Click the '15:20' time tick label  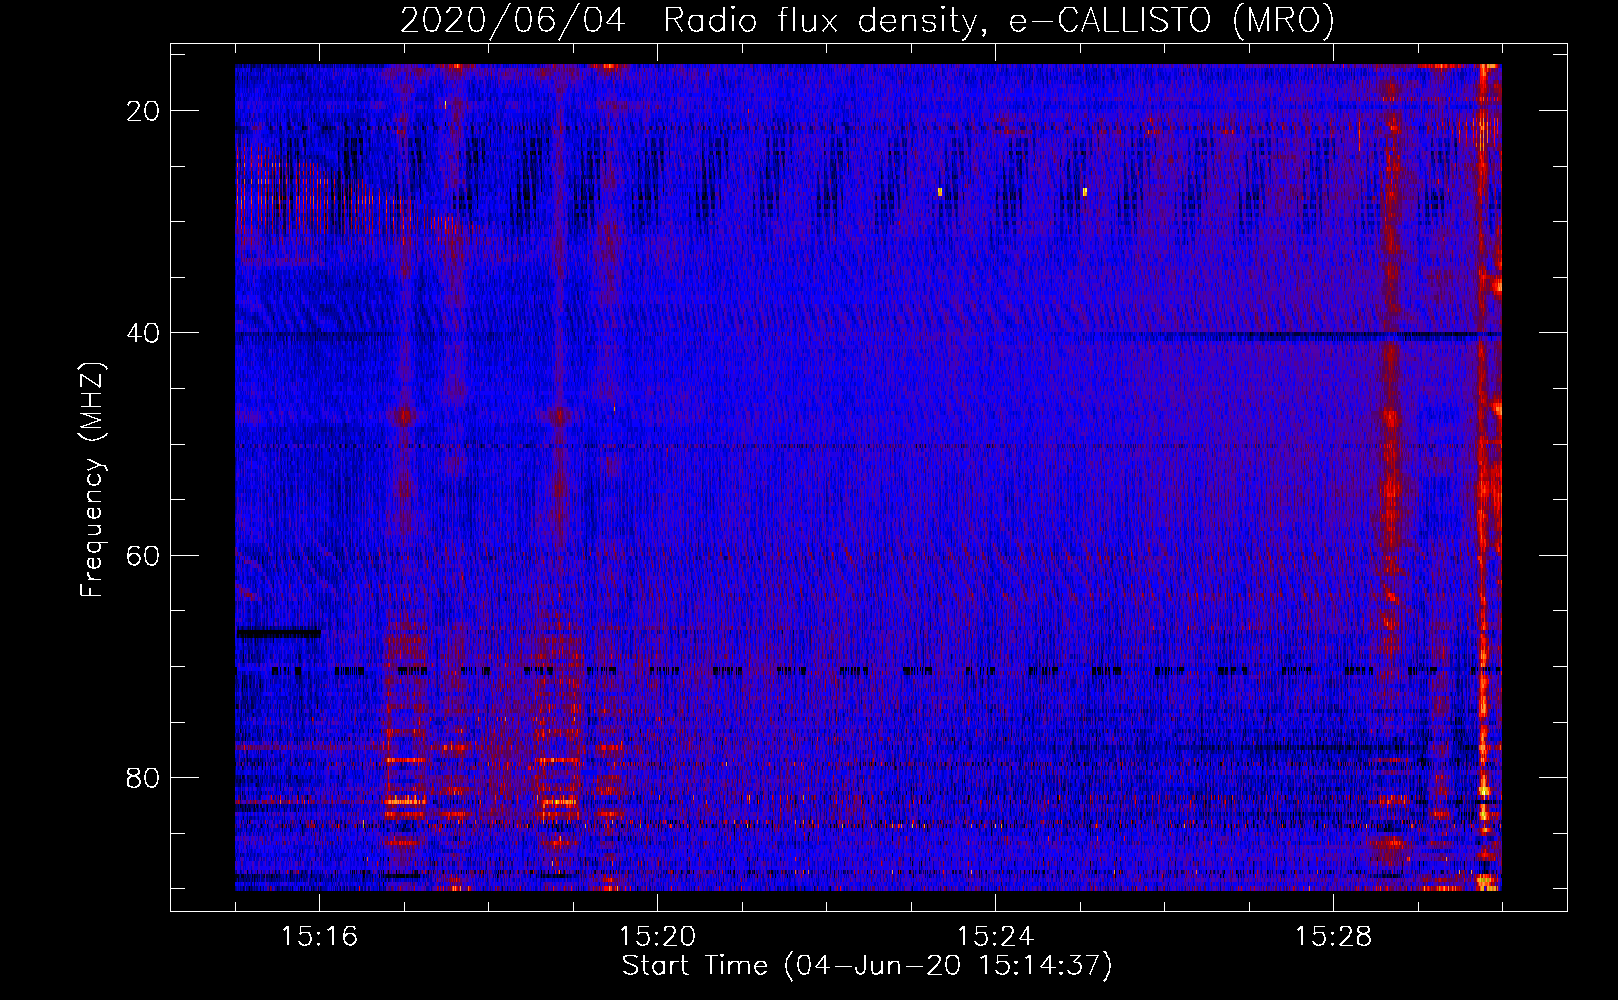pos(657,937)
